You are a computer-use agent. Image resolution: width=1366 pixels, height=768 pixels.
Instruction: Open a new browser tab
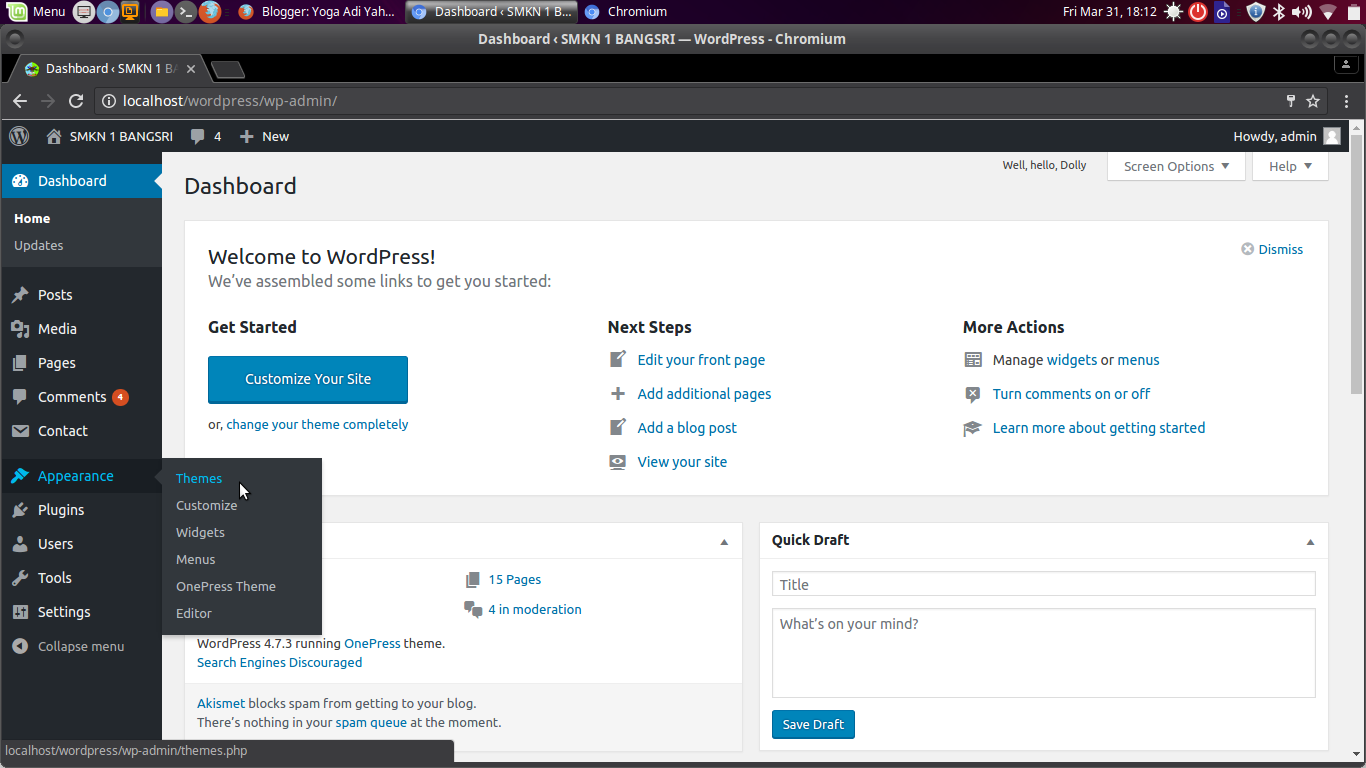tap(228, 69)
